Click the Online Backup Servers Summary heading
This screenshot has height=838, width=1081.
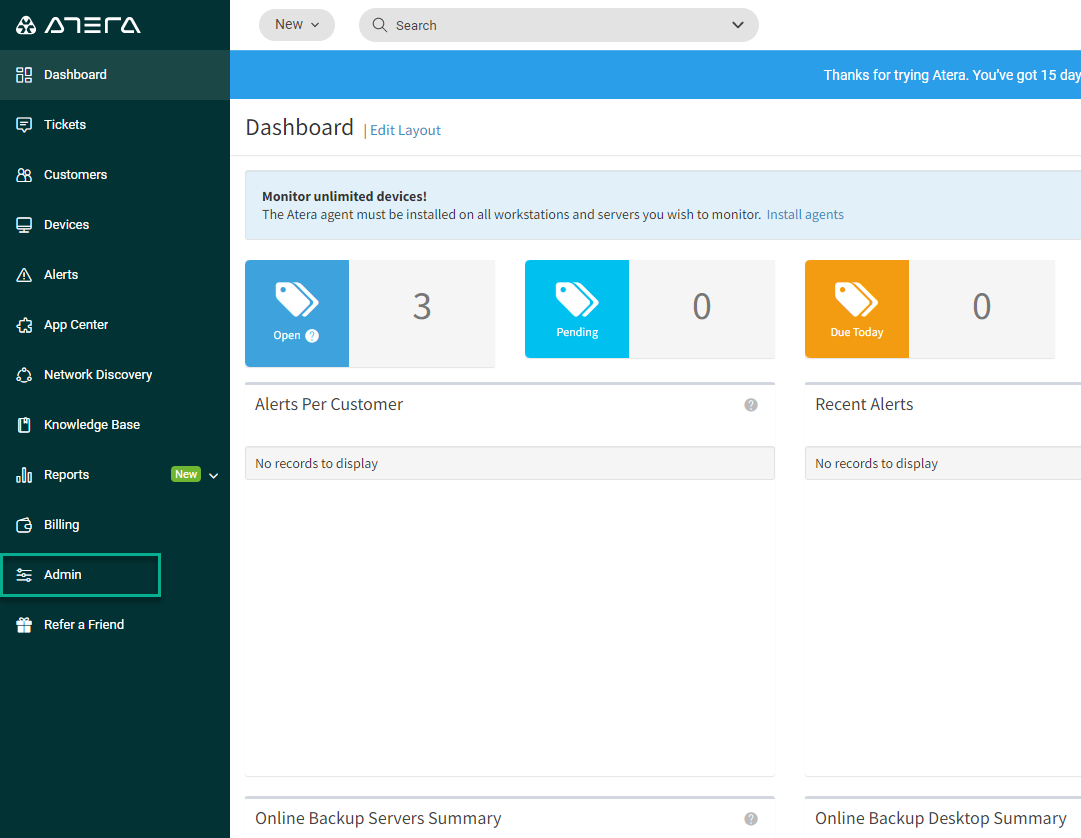tap(378, 818)
